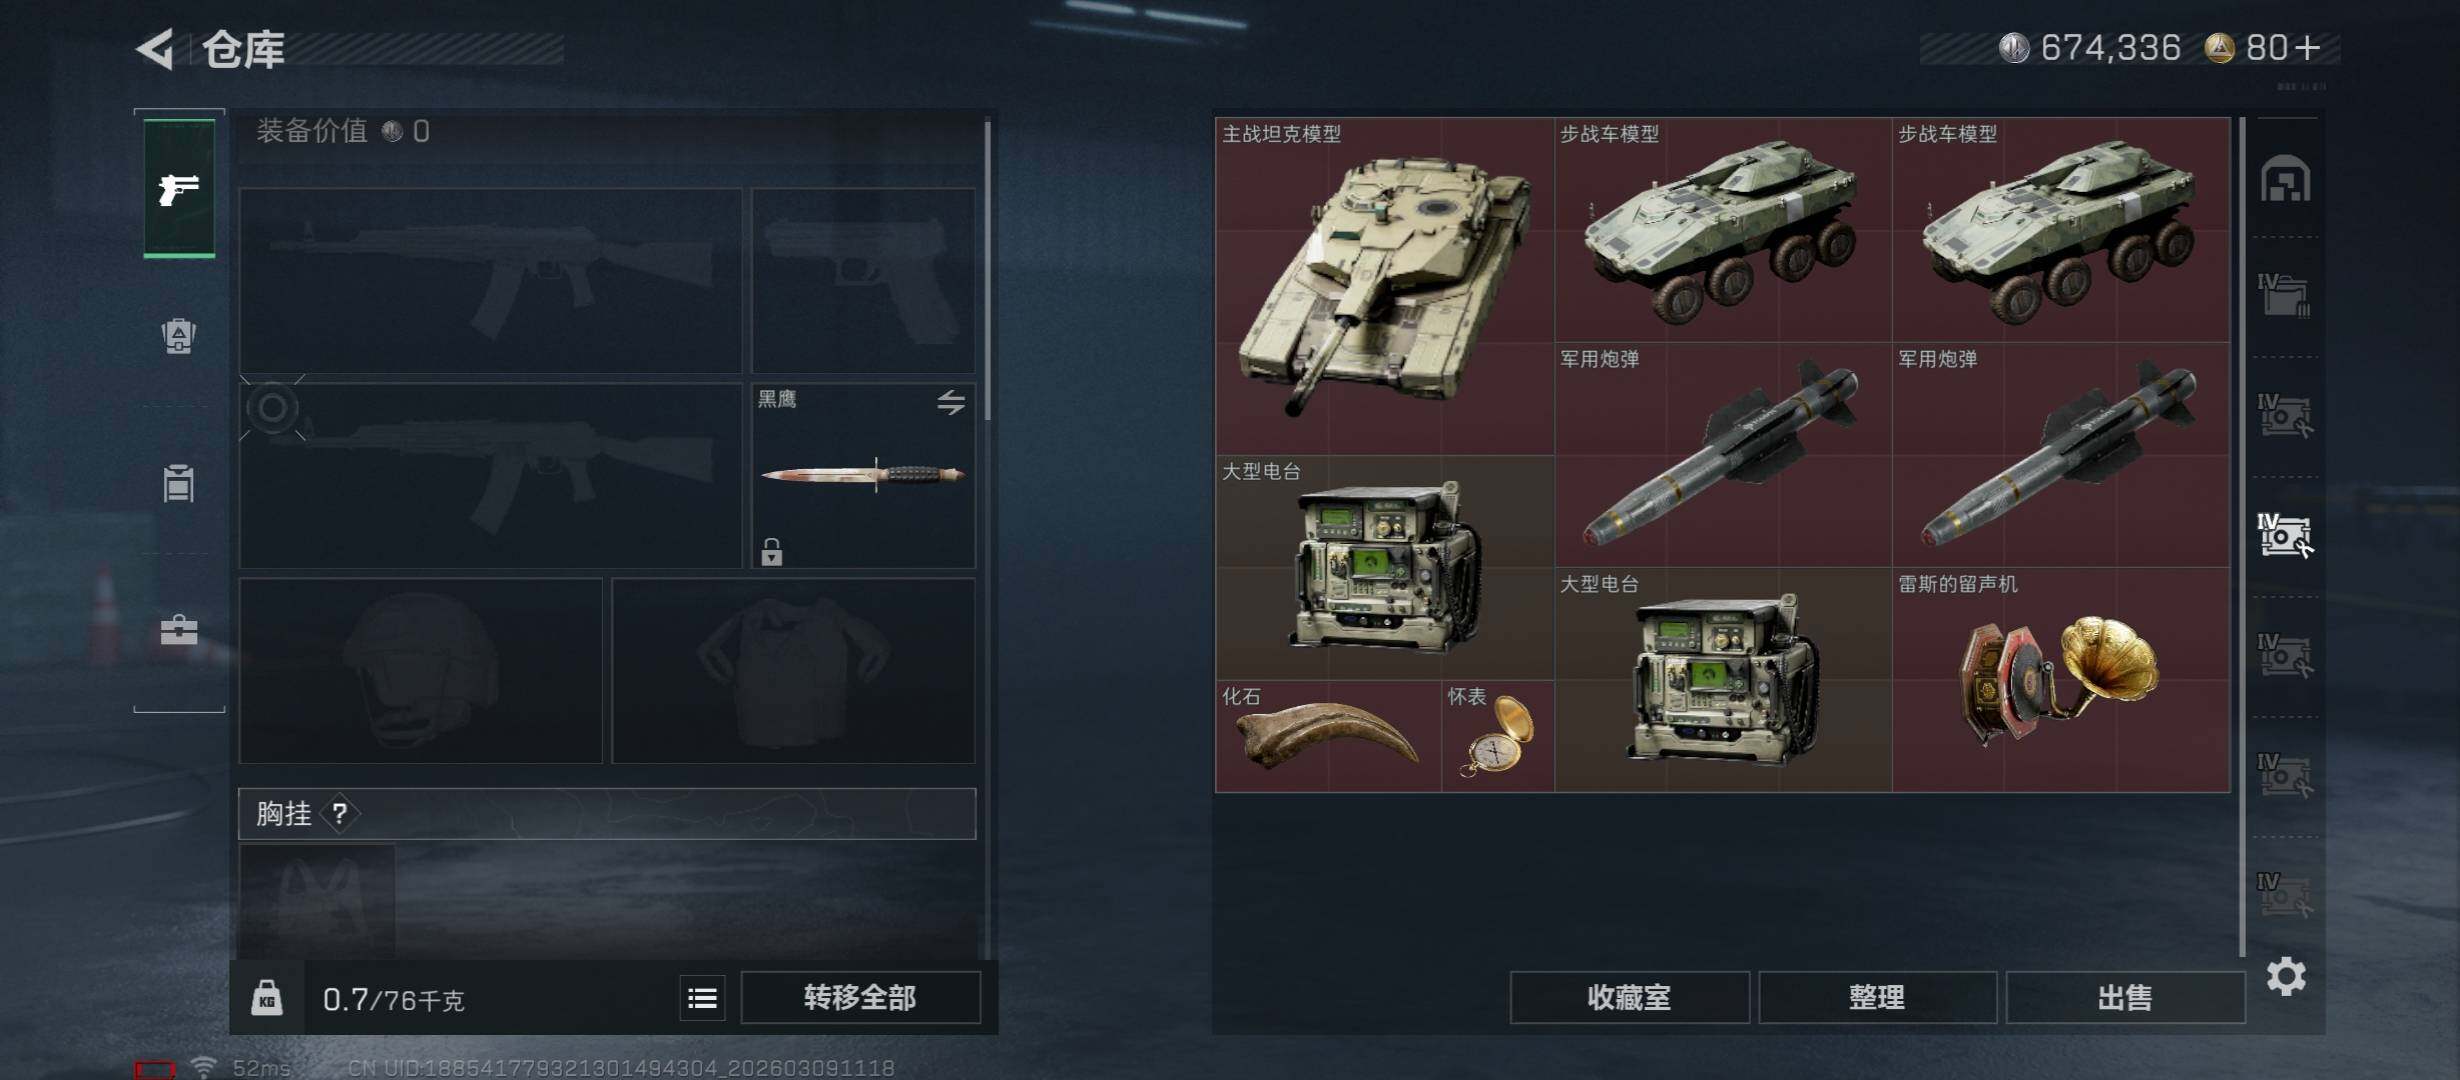Open the vest loadout tab icon

pyautogui.click(x=179, y=483)
